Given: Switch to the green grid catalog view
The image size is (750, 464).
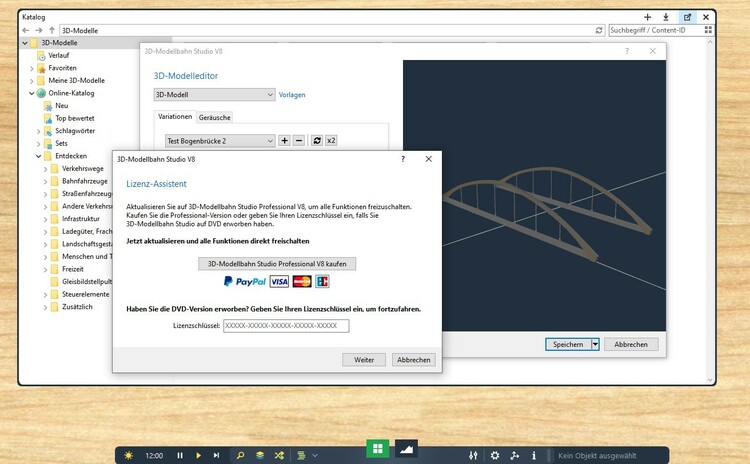Looking at the screenshot, I should (378, 448).
